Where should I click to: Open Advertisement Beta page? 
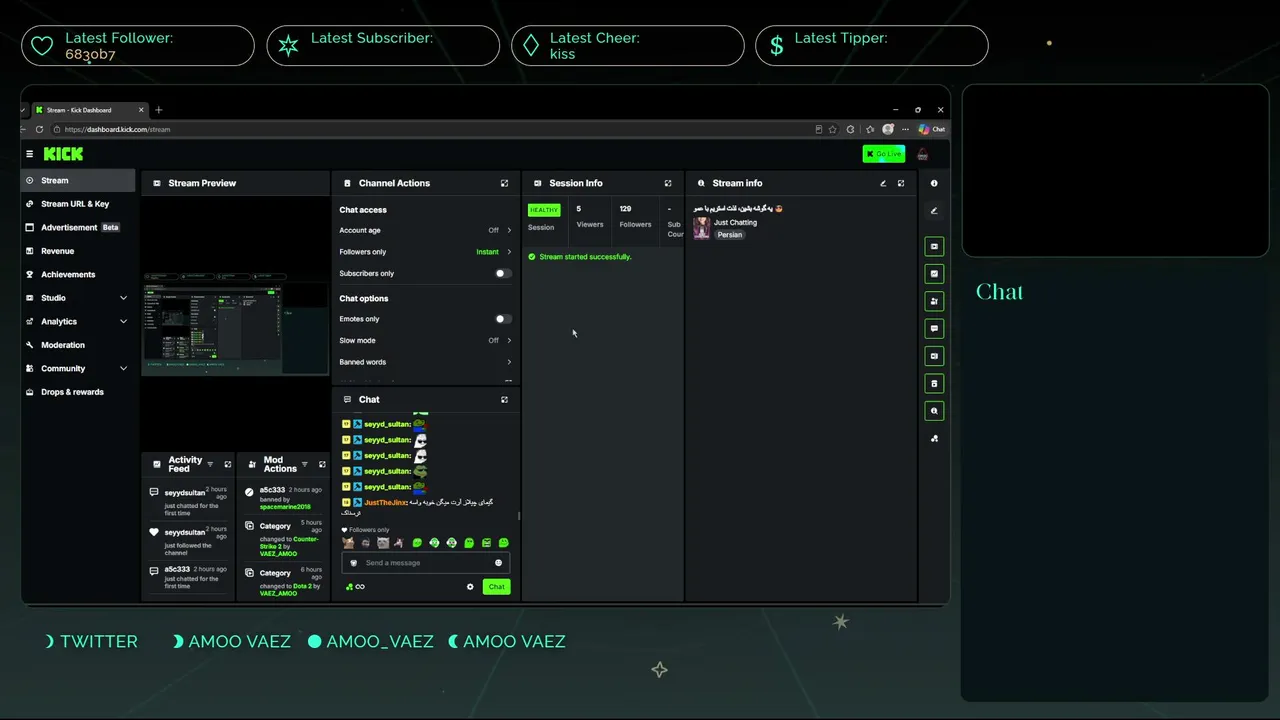coord(78,227)
